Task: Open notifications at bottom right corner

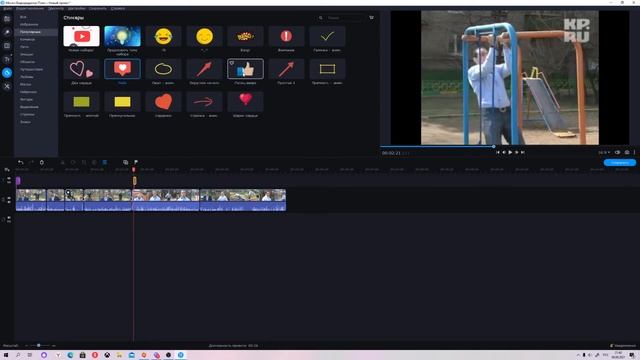Action: click(623, 346)
